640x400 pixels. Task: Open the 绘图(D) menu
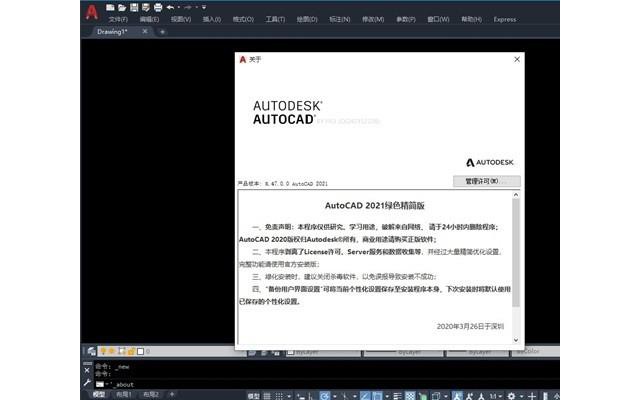(307, 19)
